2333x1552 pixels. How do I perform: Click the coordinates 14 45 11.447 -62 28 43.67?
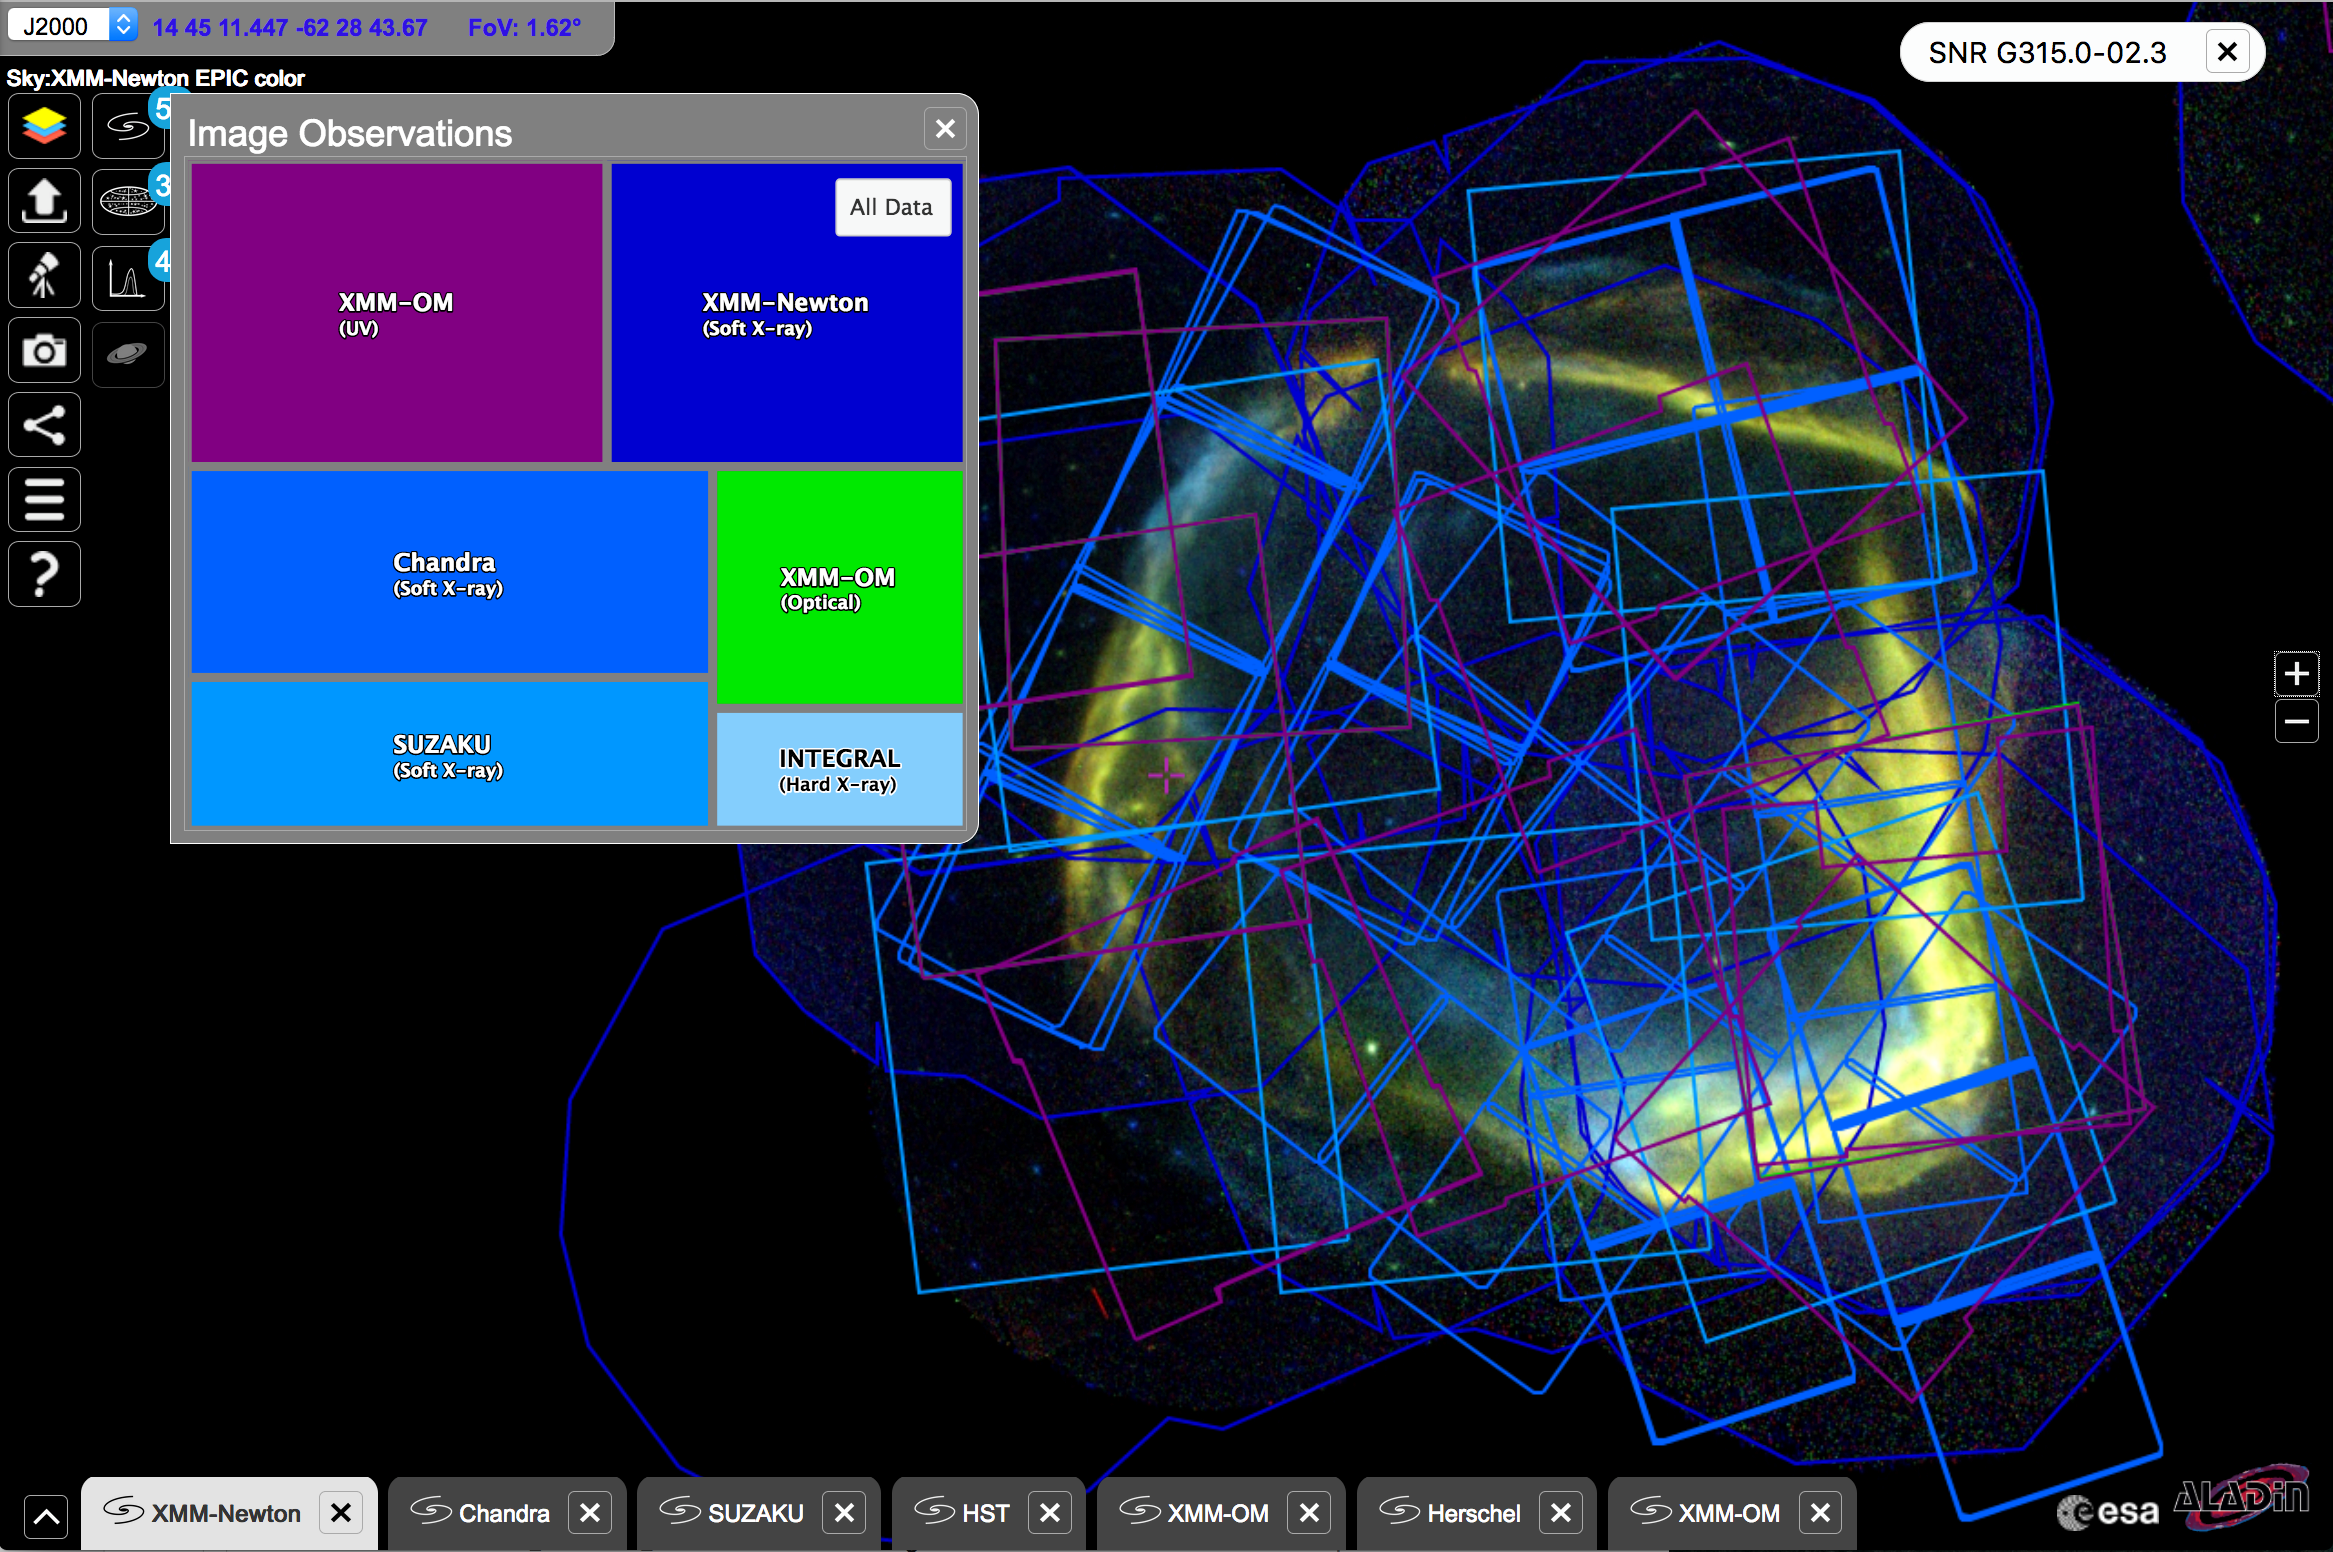click(x=290, y=28)
